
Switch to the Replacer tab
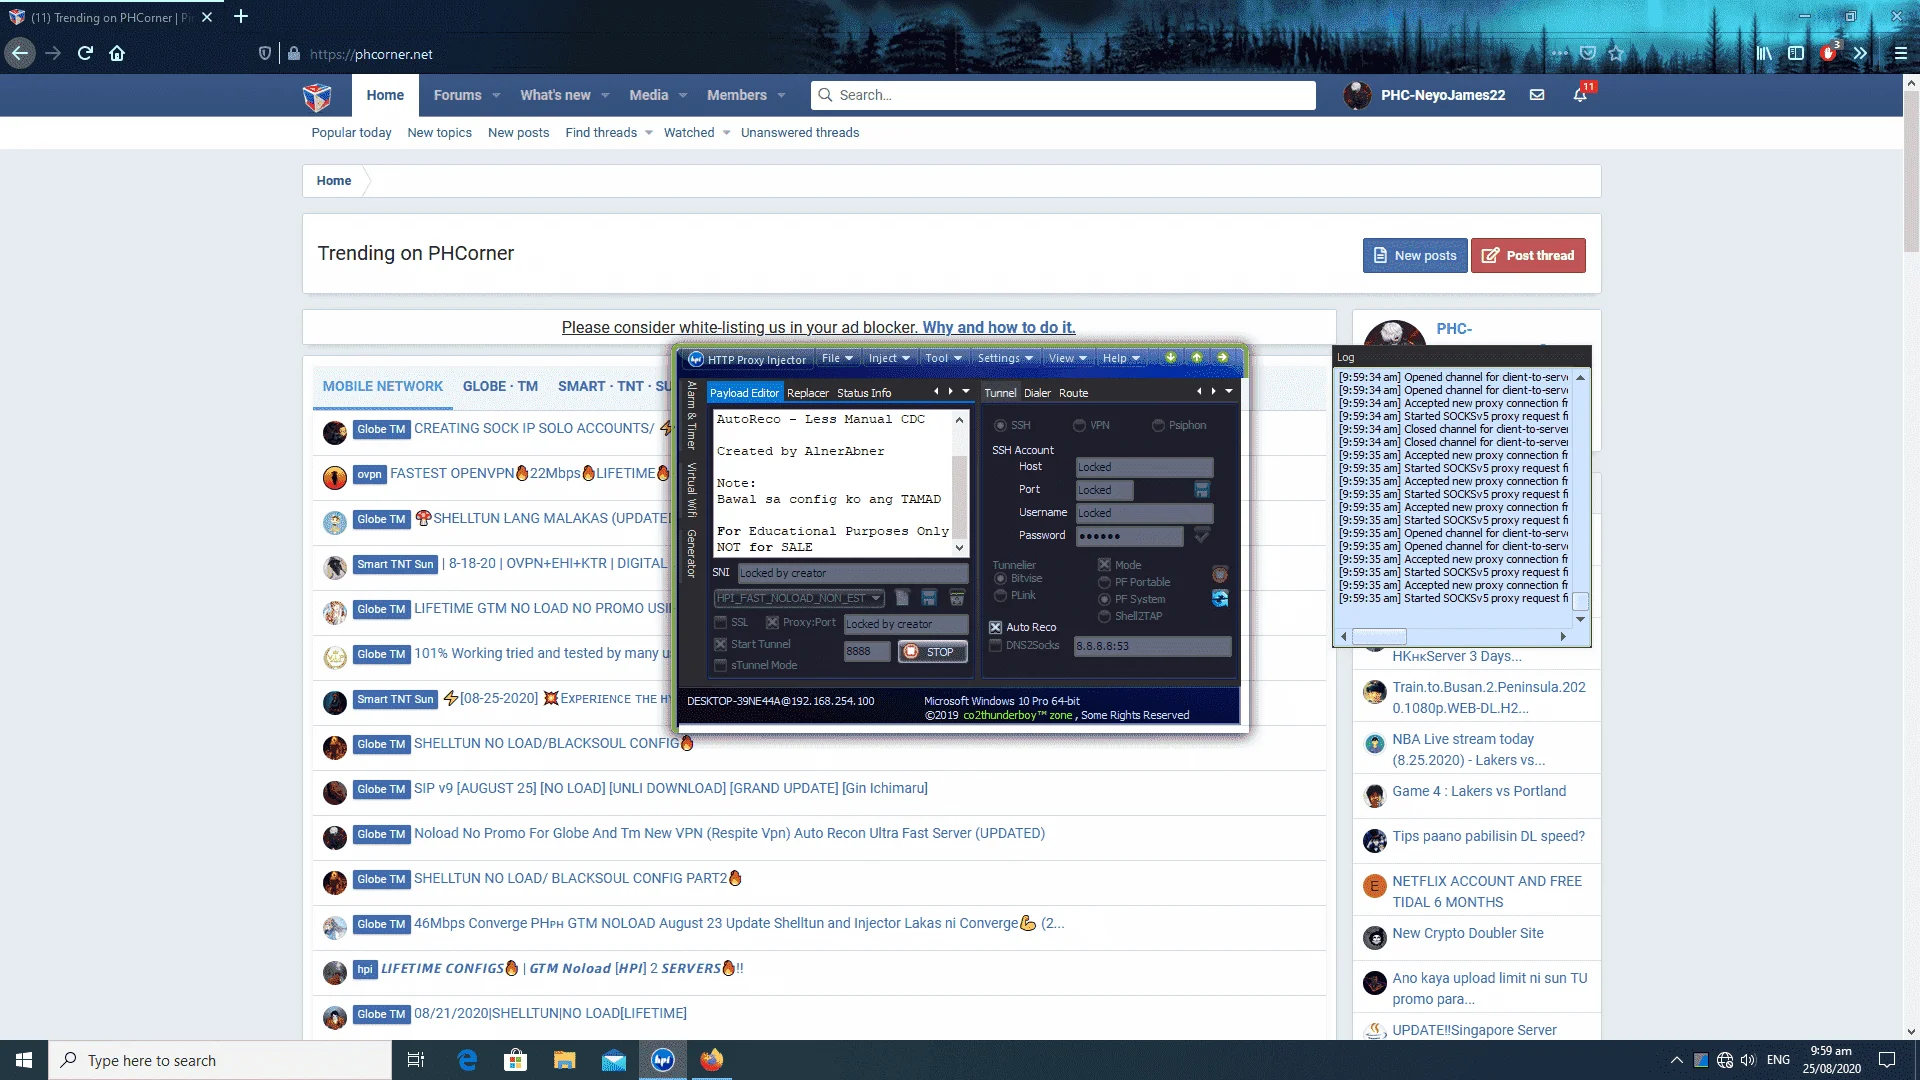point(807,393)
